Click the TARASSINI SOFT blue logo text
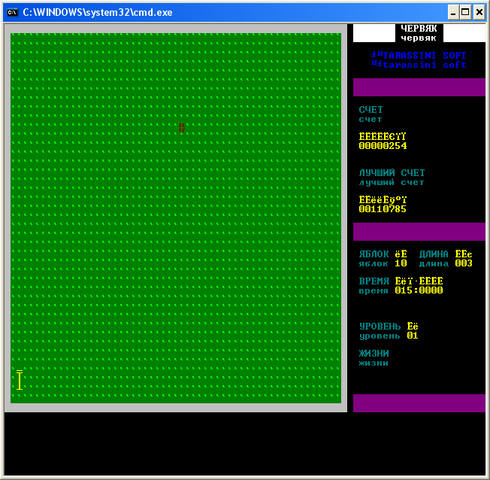This screenshot has height=480, width=490. (419, 60)
